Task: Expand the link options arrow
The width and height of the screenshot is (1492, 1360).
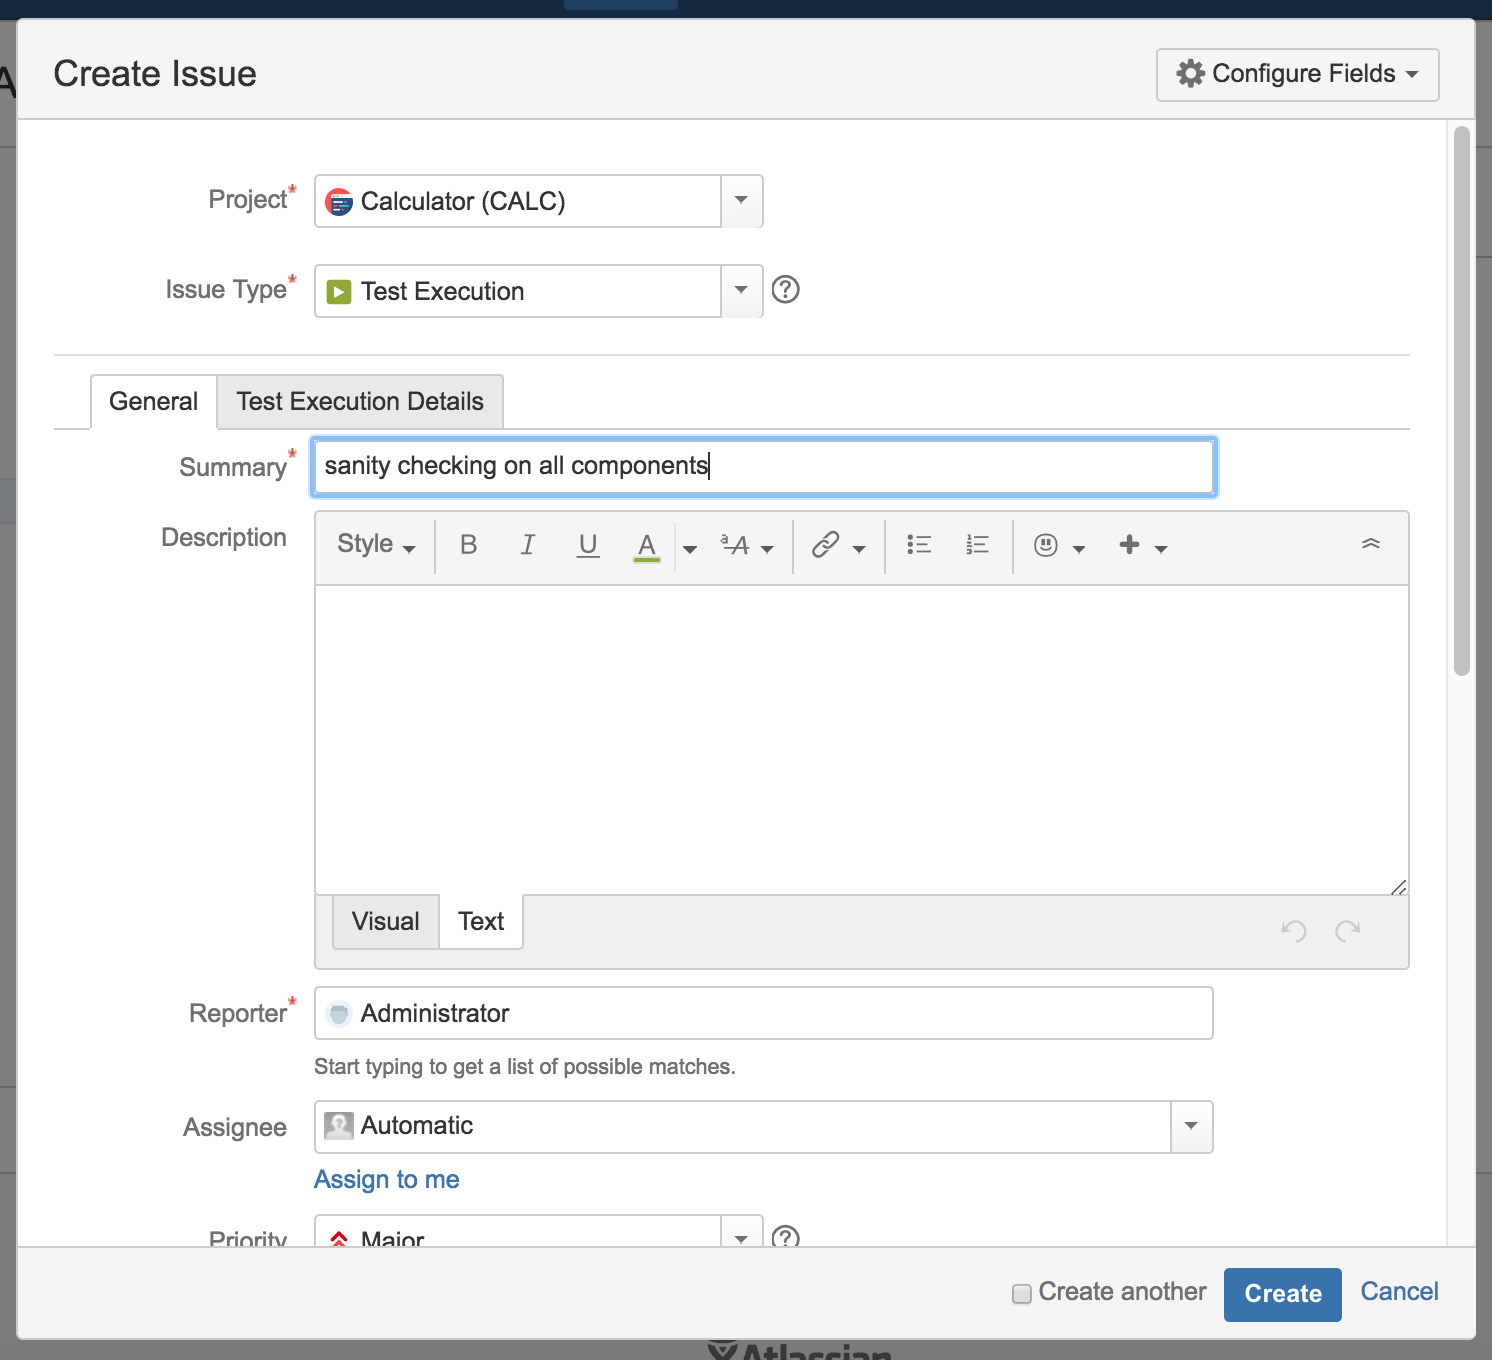Action: coord(859,549)
